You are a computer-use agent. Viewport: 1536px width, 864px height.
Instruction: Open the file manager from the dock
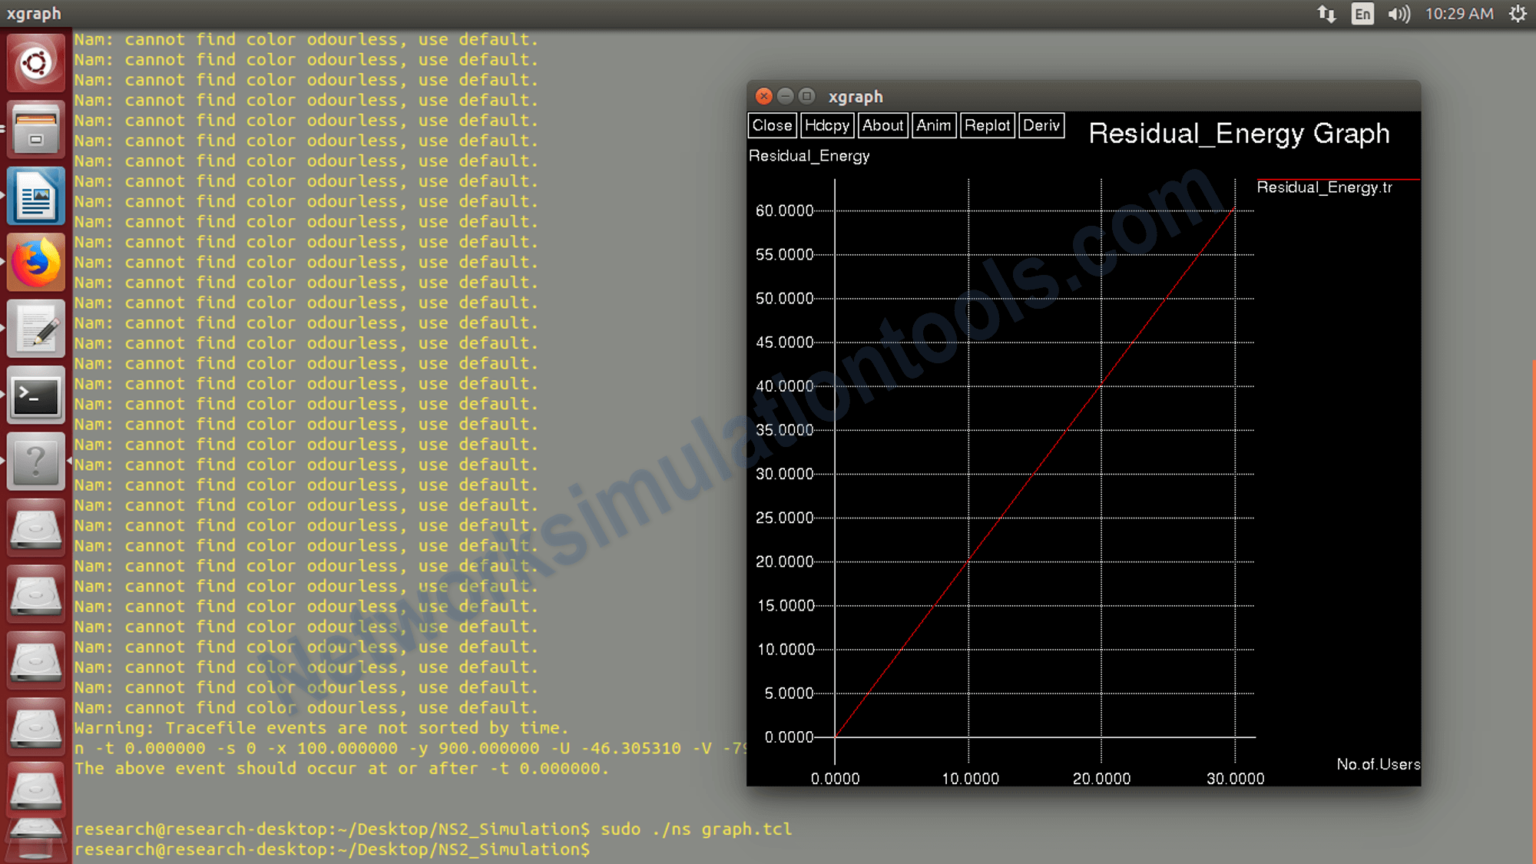click(x=35, y=130)
